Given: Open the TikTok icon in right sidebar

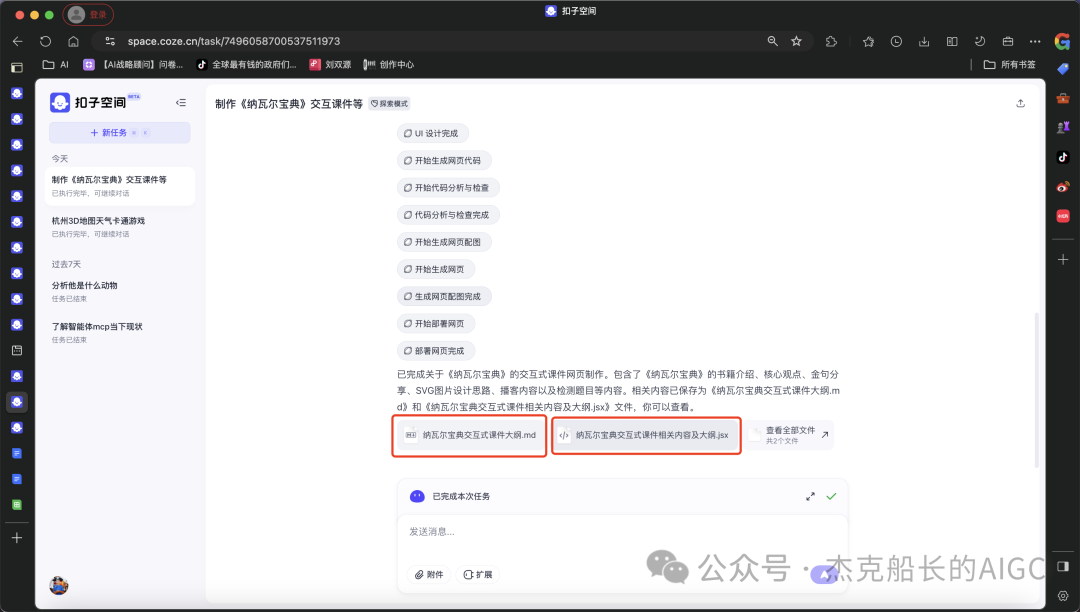Looking at the screenshot, I should [1063, 157].
